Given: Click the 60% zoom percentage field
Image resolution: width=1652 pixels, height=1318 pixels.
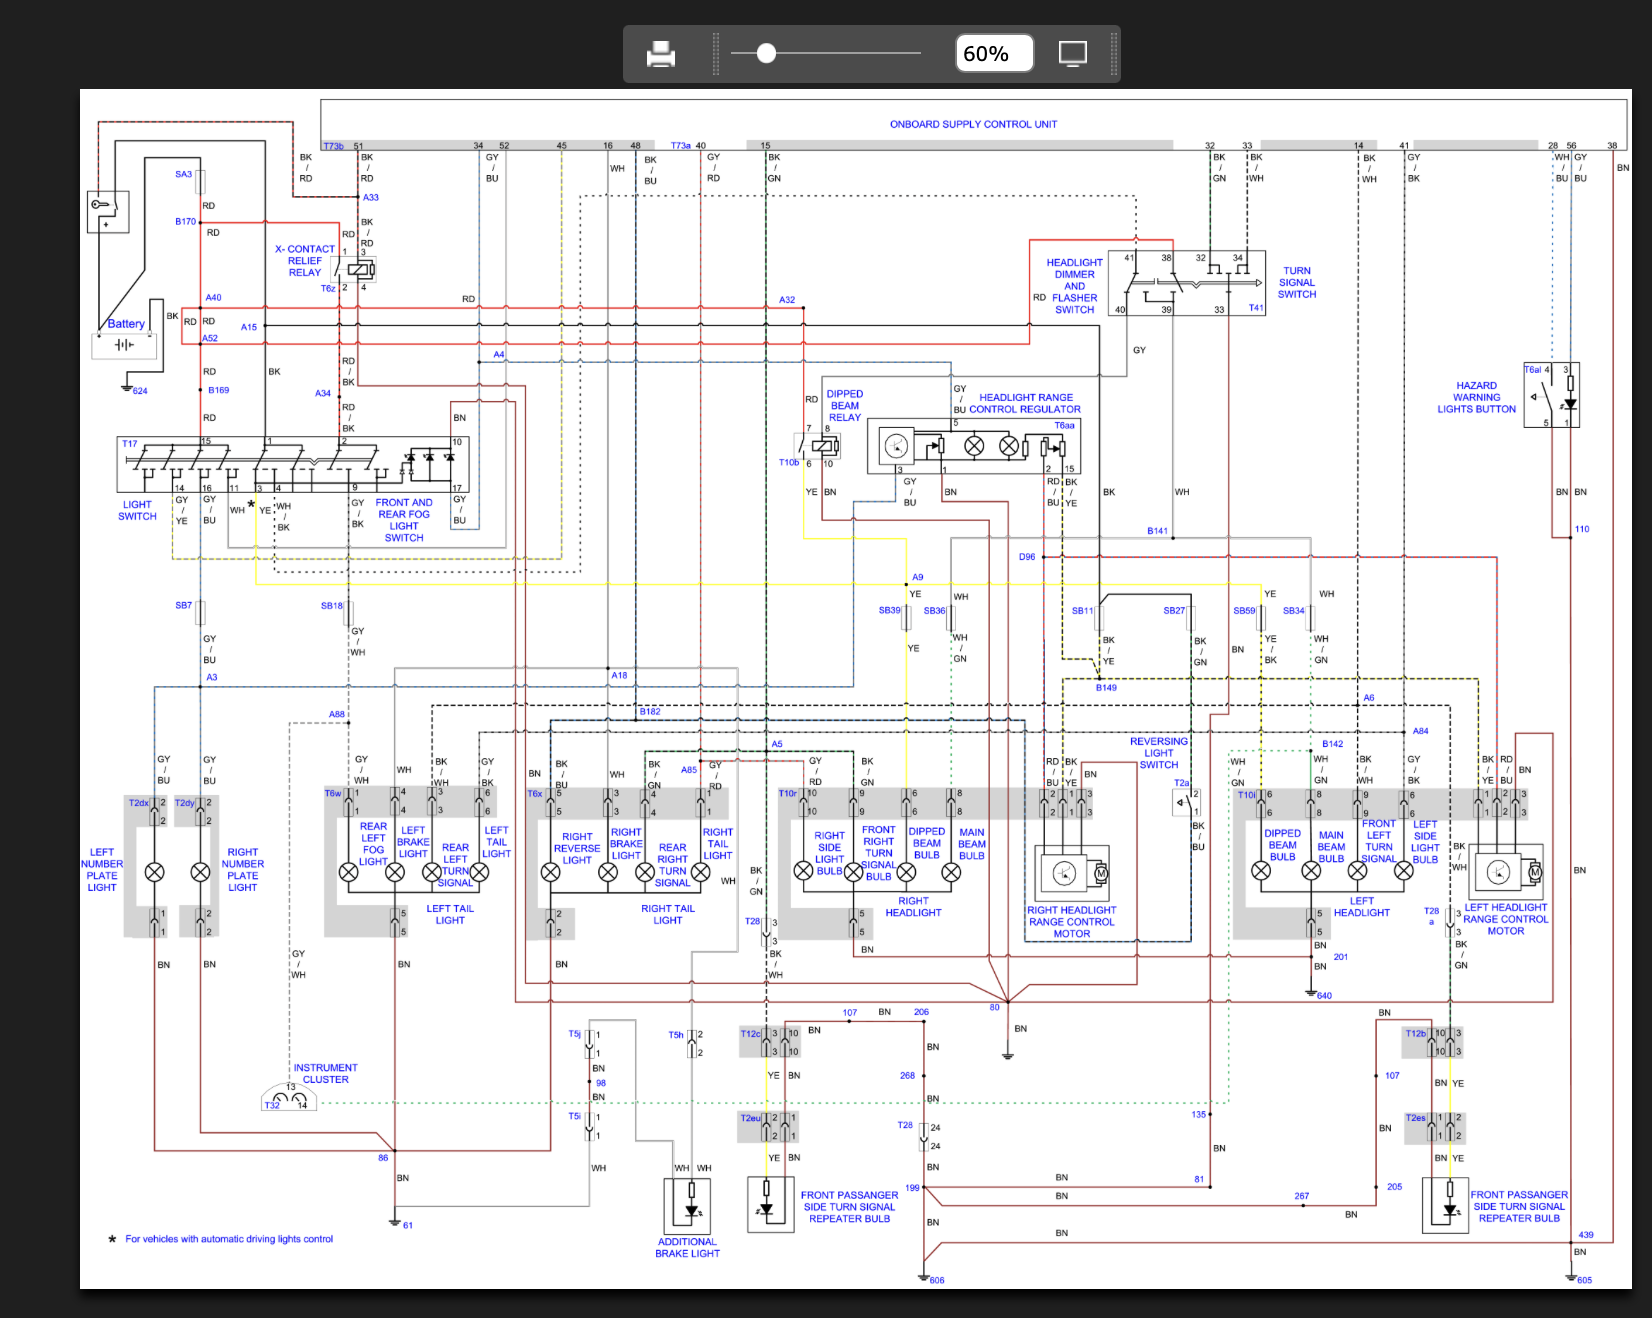Looking at the screenshot, I should (x=994, y=53).
